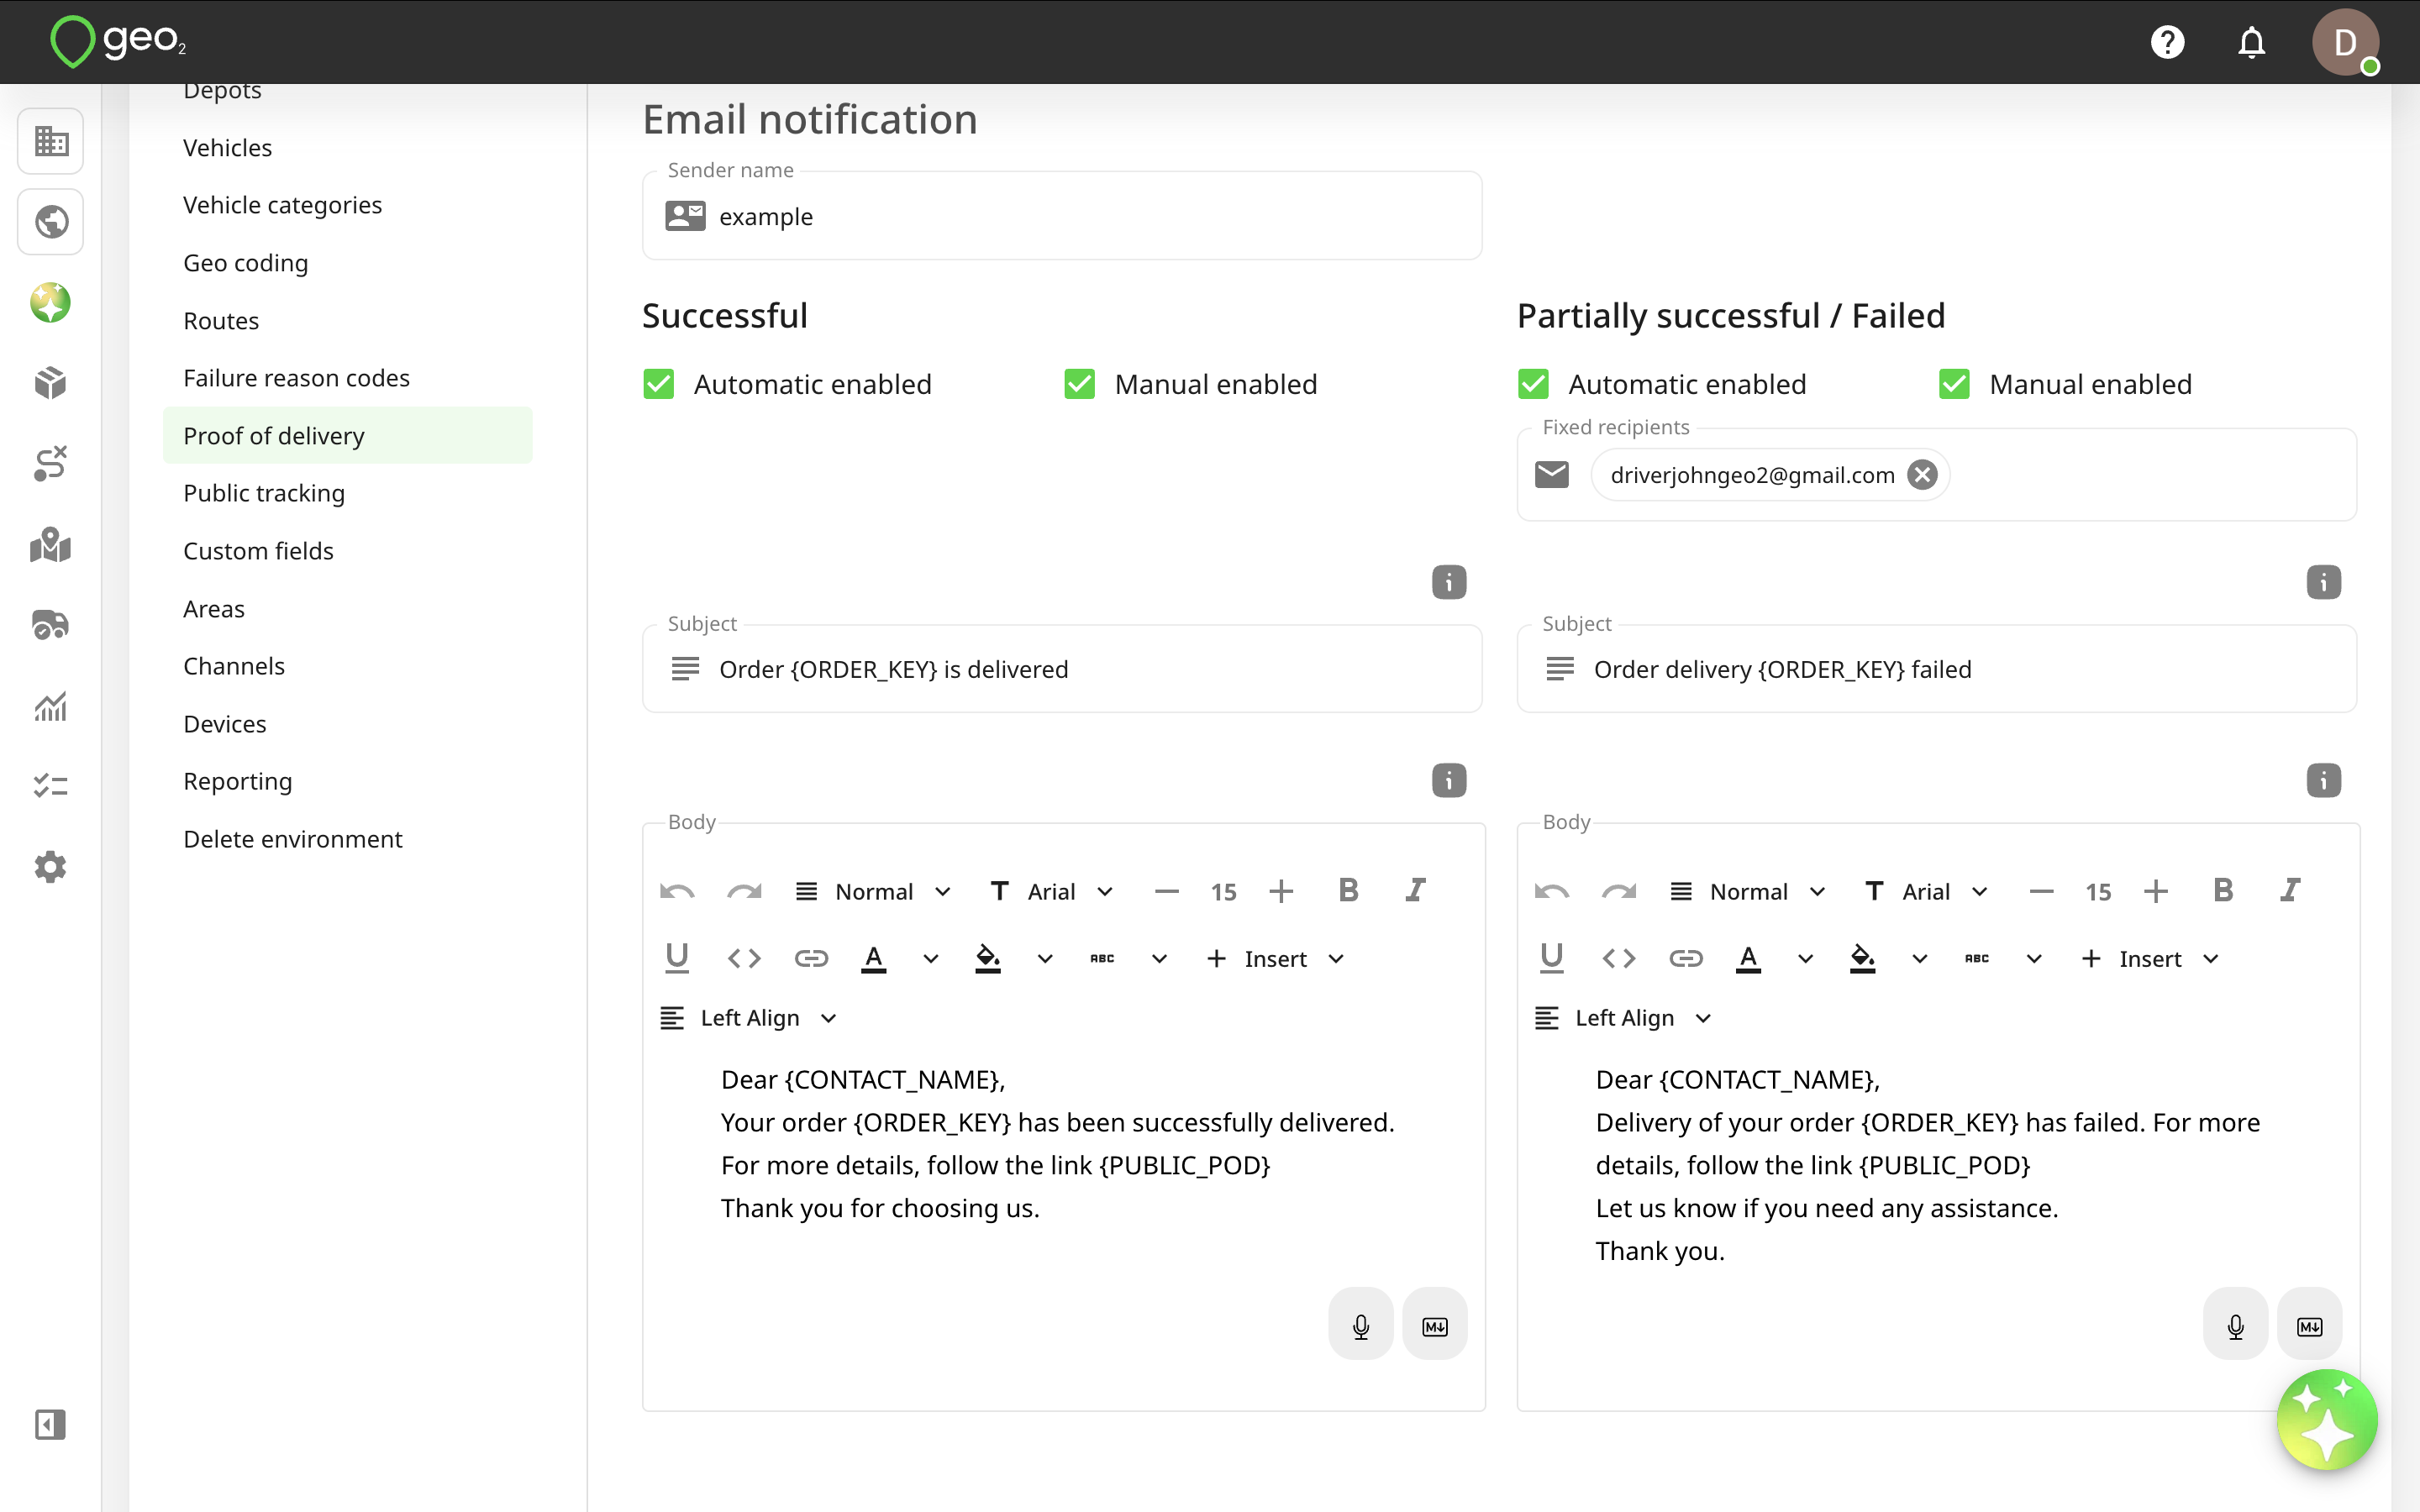Image resolution: width=2420 pixels, height=1512 pixels.
Task: Undo in the Successful body editor
Action: [x=677, y=890]
